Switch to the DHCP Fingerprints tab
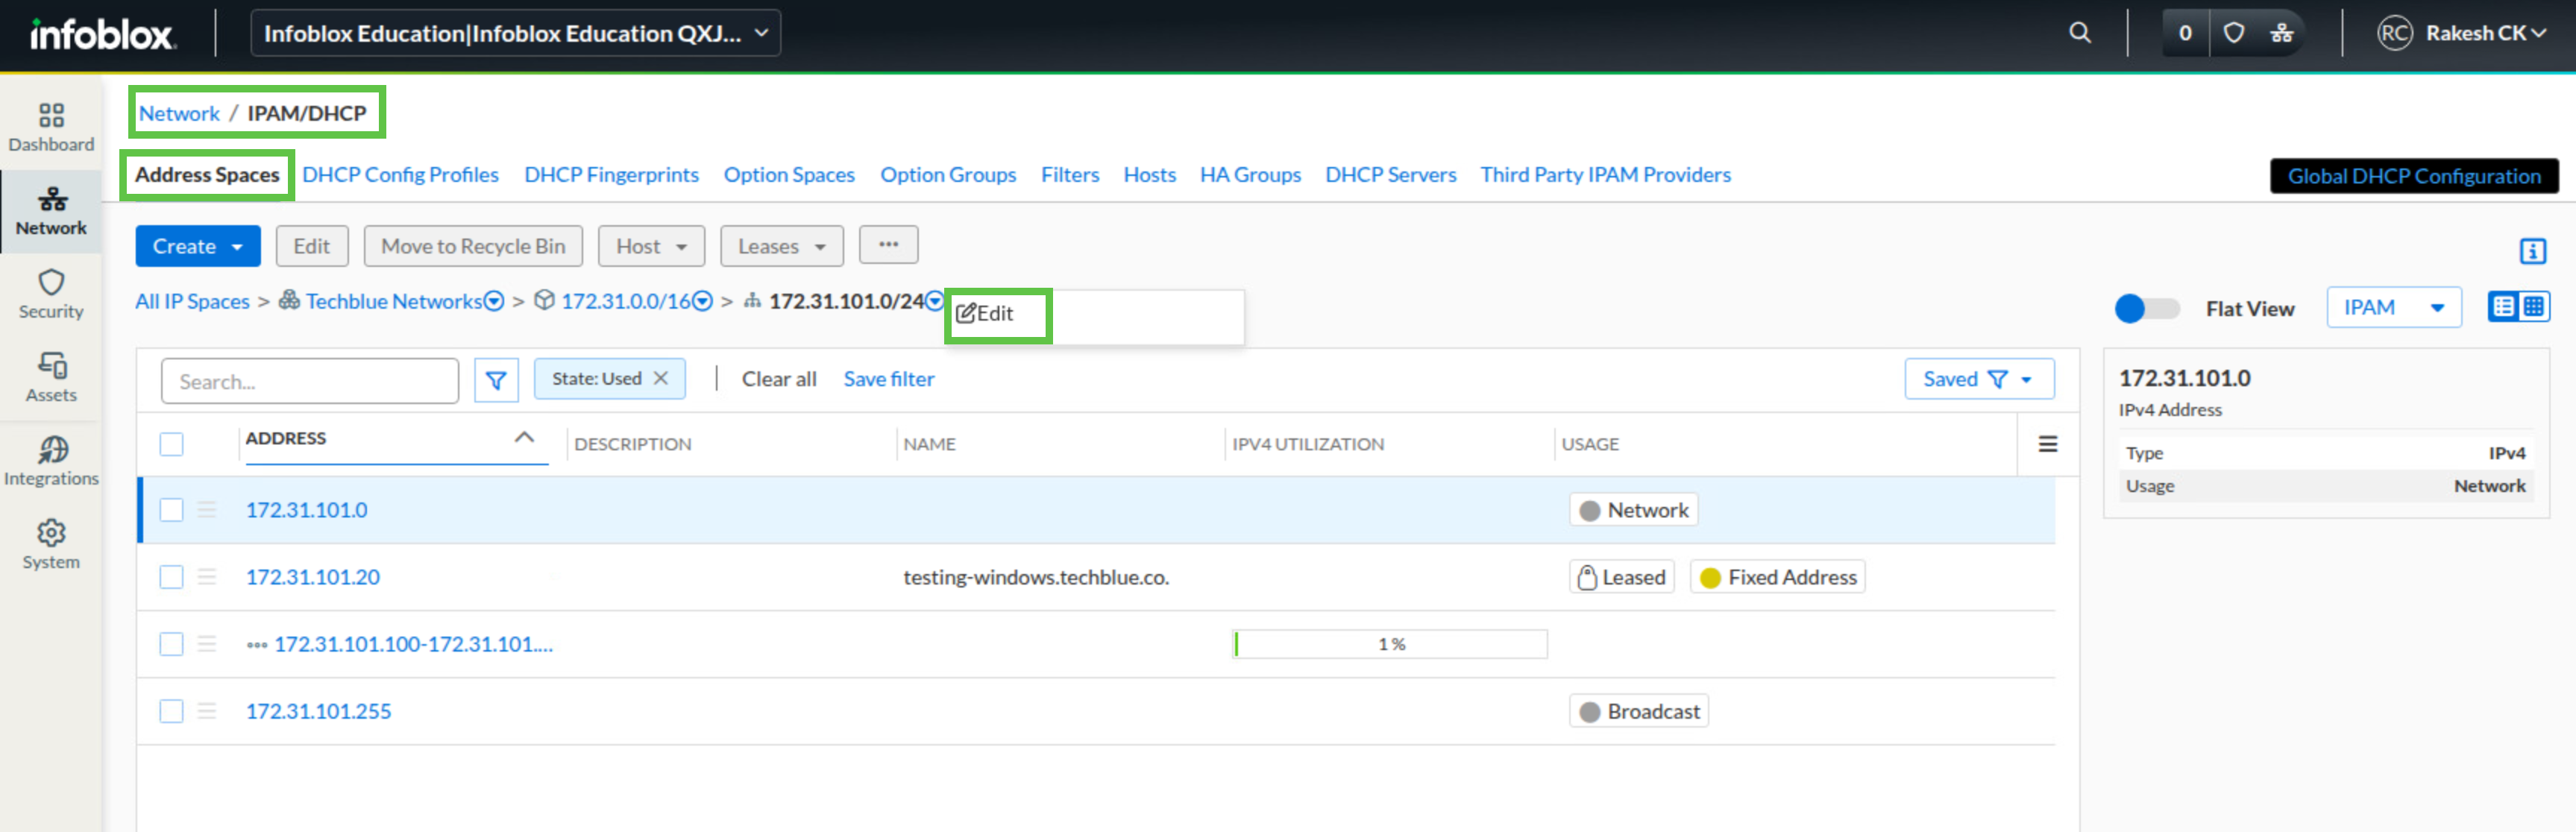 point(611,175)
